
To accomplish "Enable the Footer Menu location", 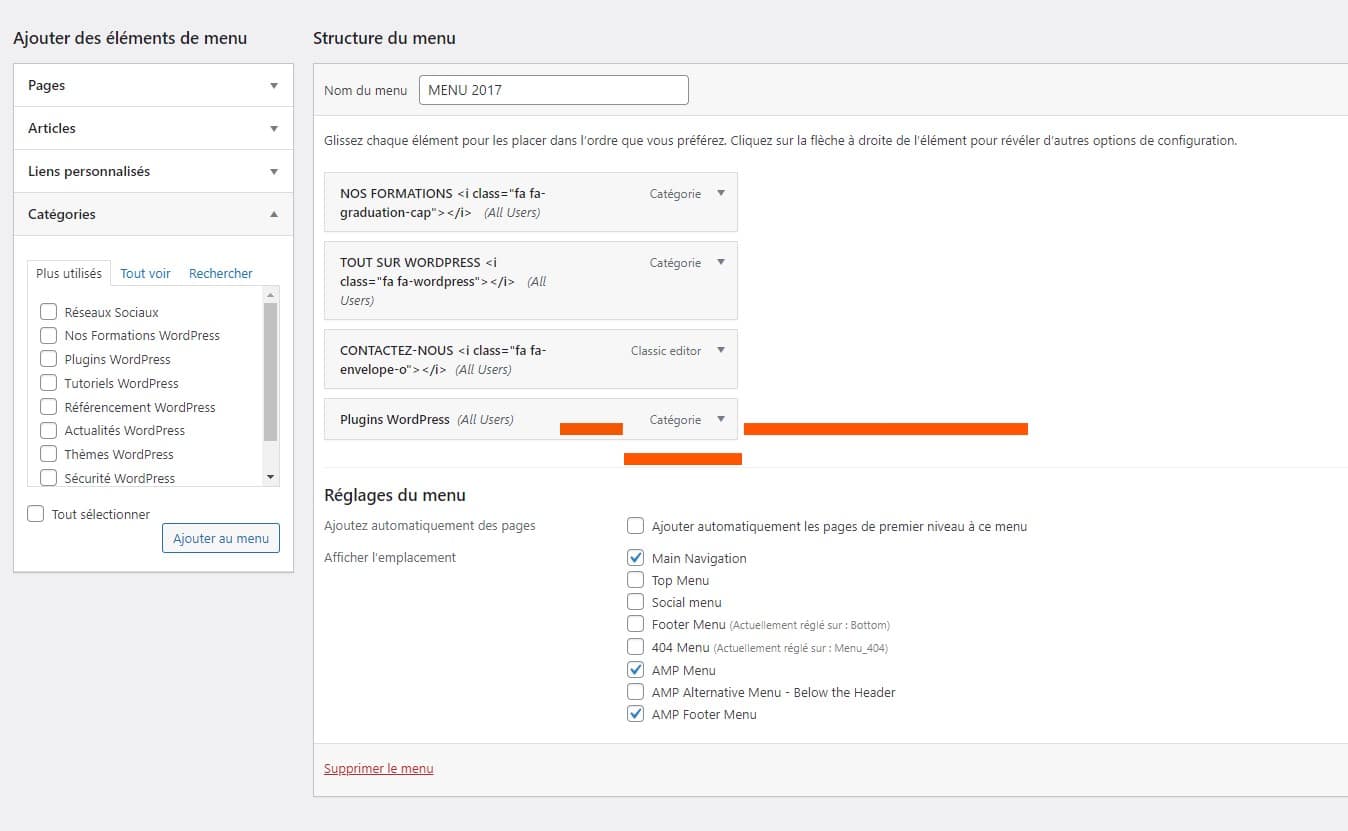I will [635, 624].
